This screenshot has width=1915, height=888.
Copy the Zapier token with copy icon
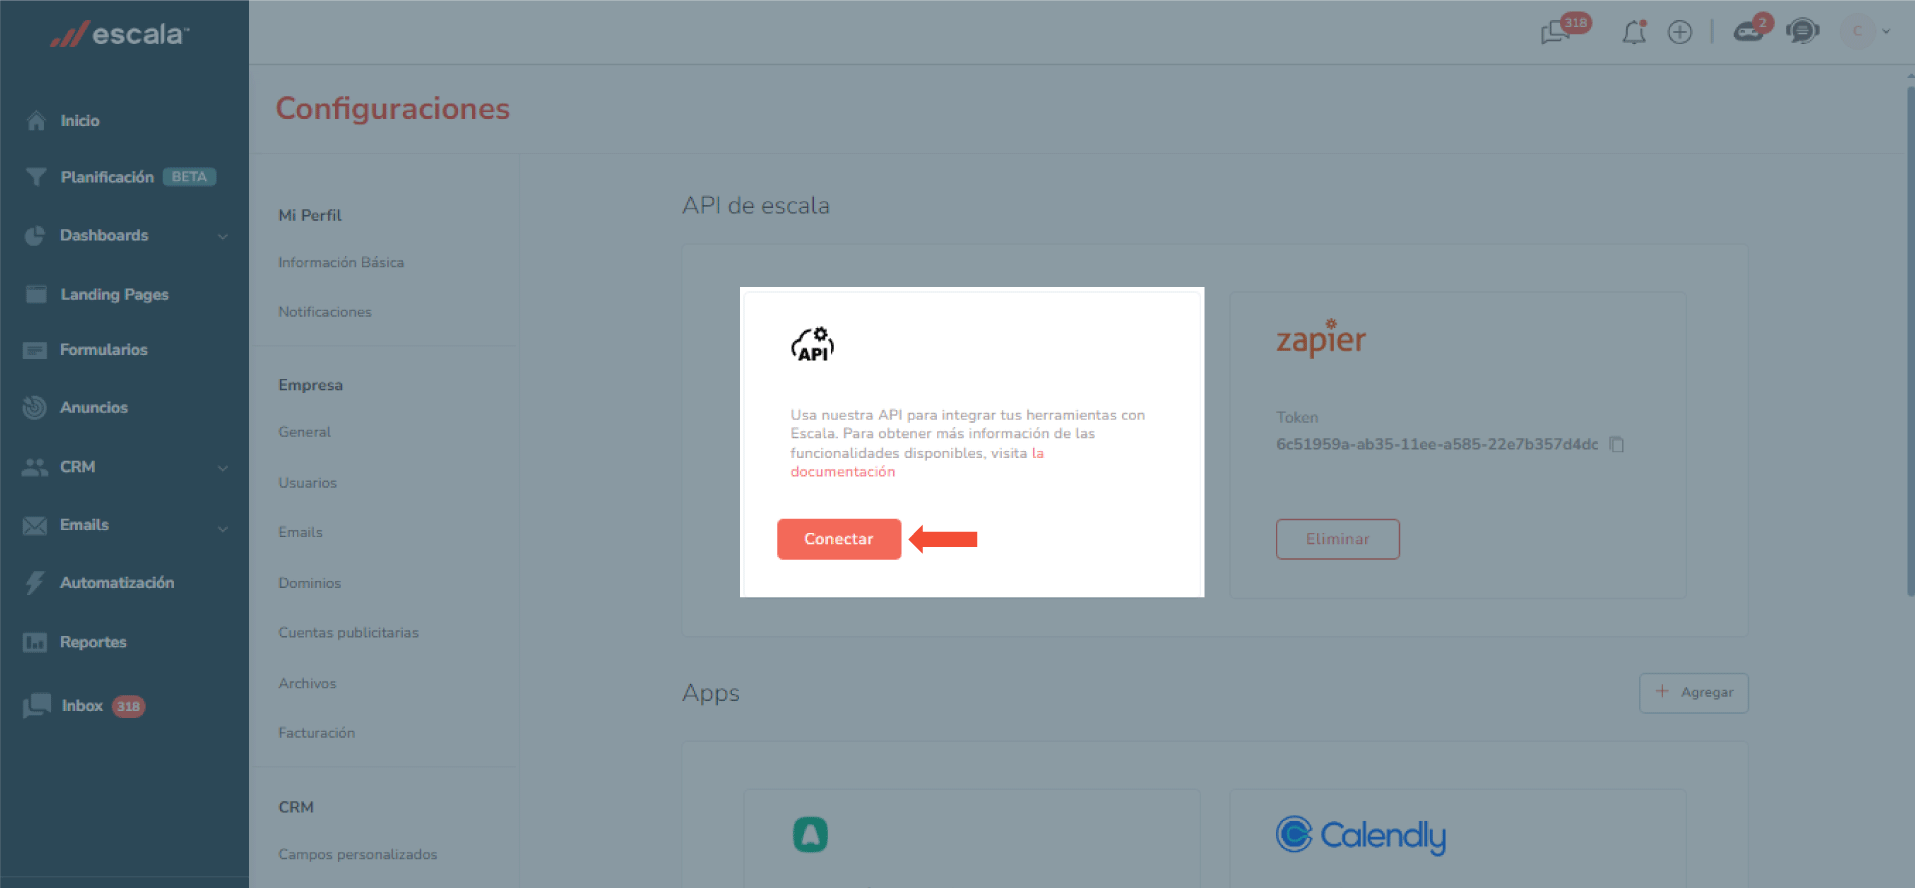click(1616, 444)
